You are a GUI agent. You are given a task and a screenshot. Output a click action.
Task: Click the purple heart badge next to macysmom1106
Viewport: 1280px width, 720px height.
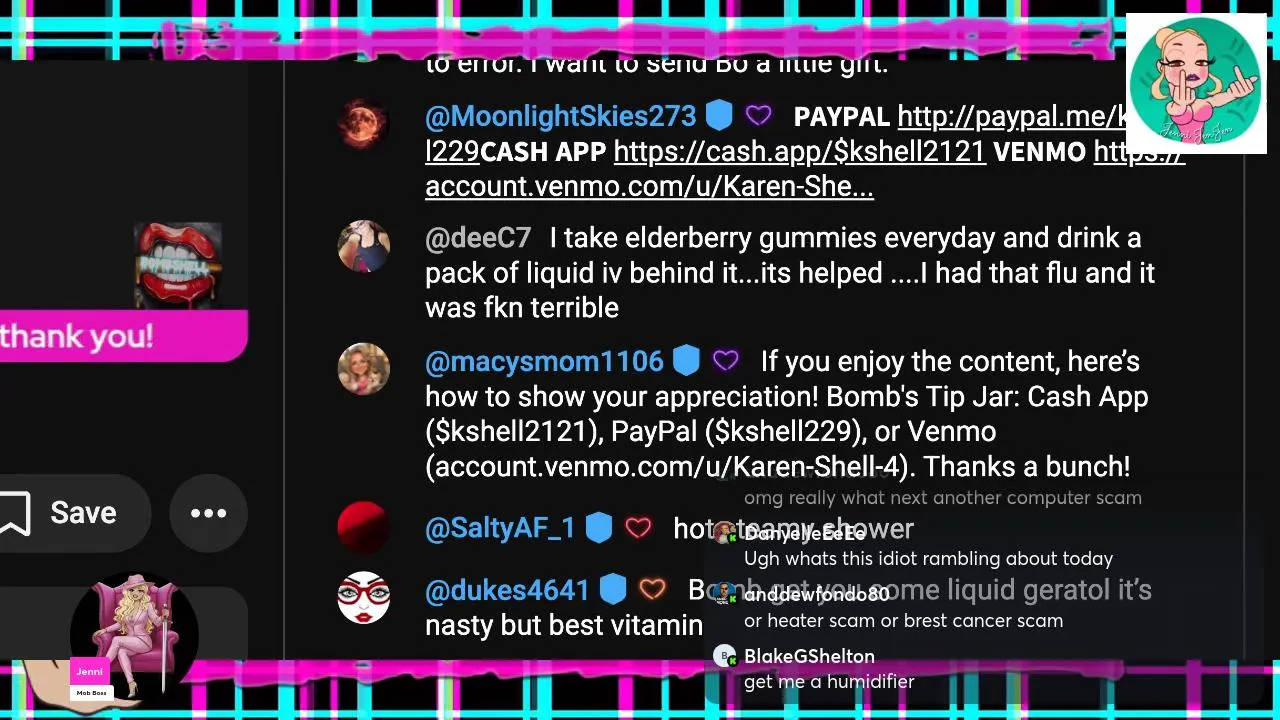tap(726, 360)
